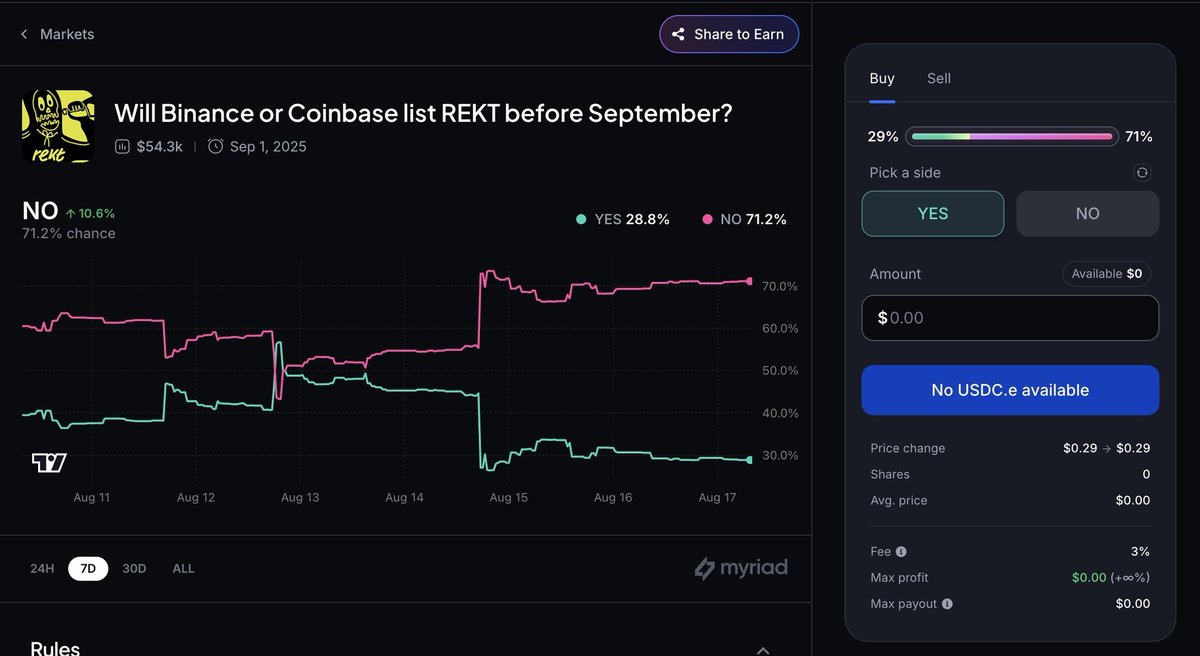Click the Price change $0.29 value

(x=1106, y=448)
